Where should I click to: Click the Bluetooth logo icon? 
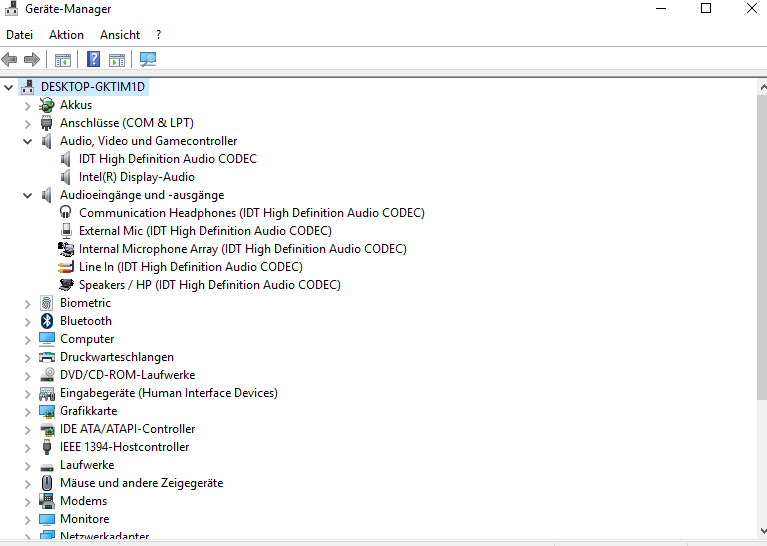pos(46,321)
